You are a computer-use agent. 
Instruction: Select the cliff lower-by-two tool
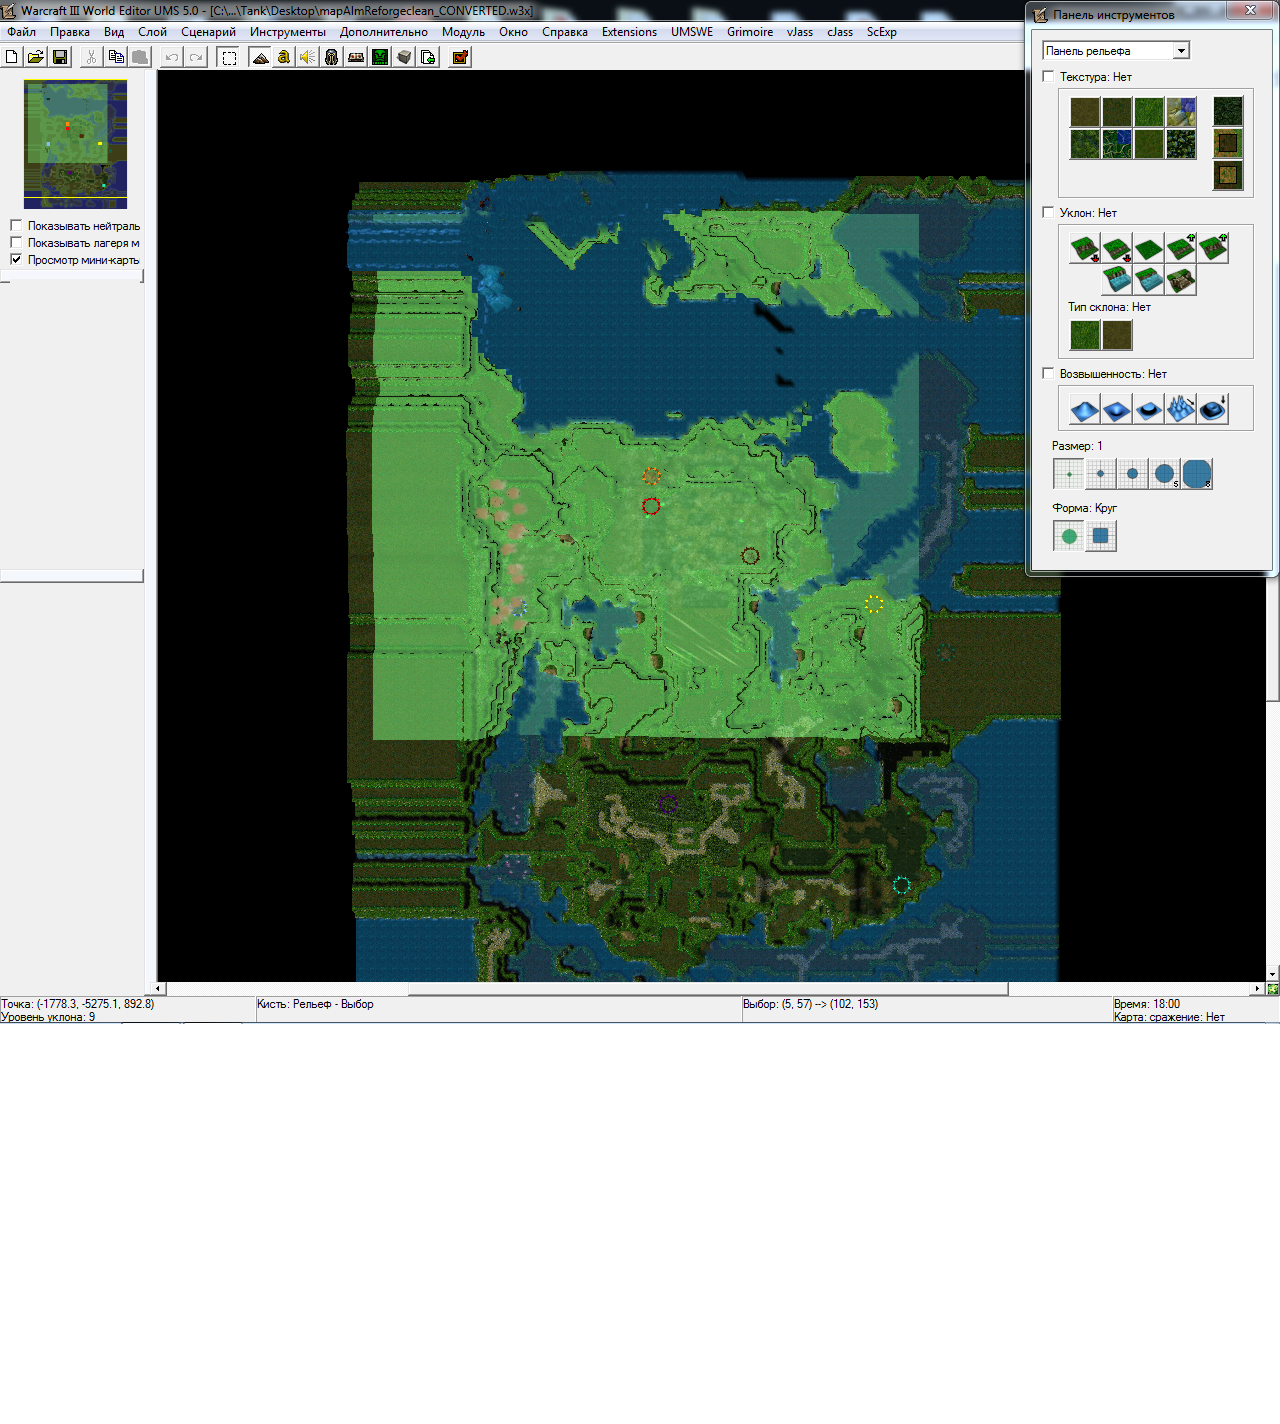tap(1085, 248)
